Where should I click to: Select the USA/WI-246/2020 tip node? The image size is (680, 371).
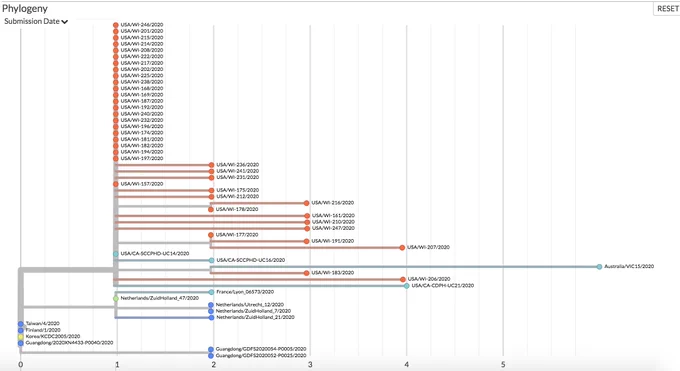[116, 25]
